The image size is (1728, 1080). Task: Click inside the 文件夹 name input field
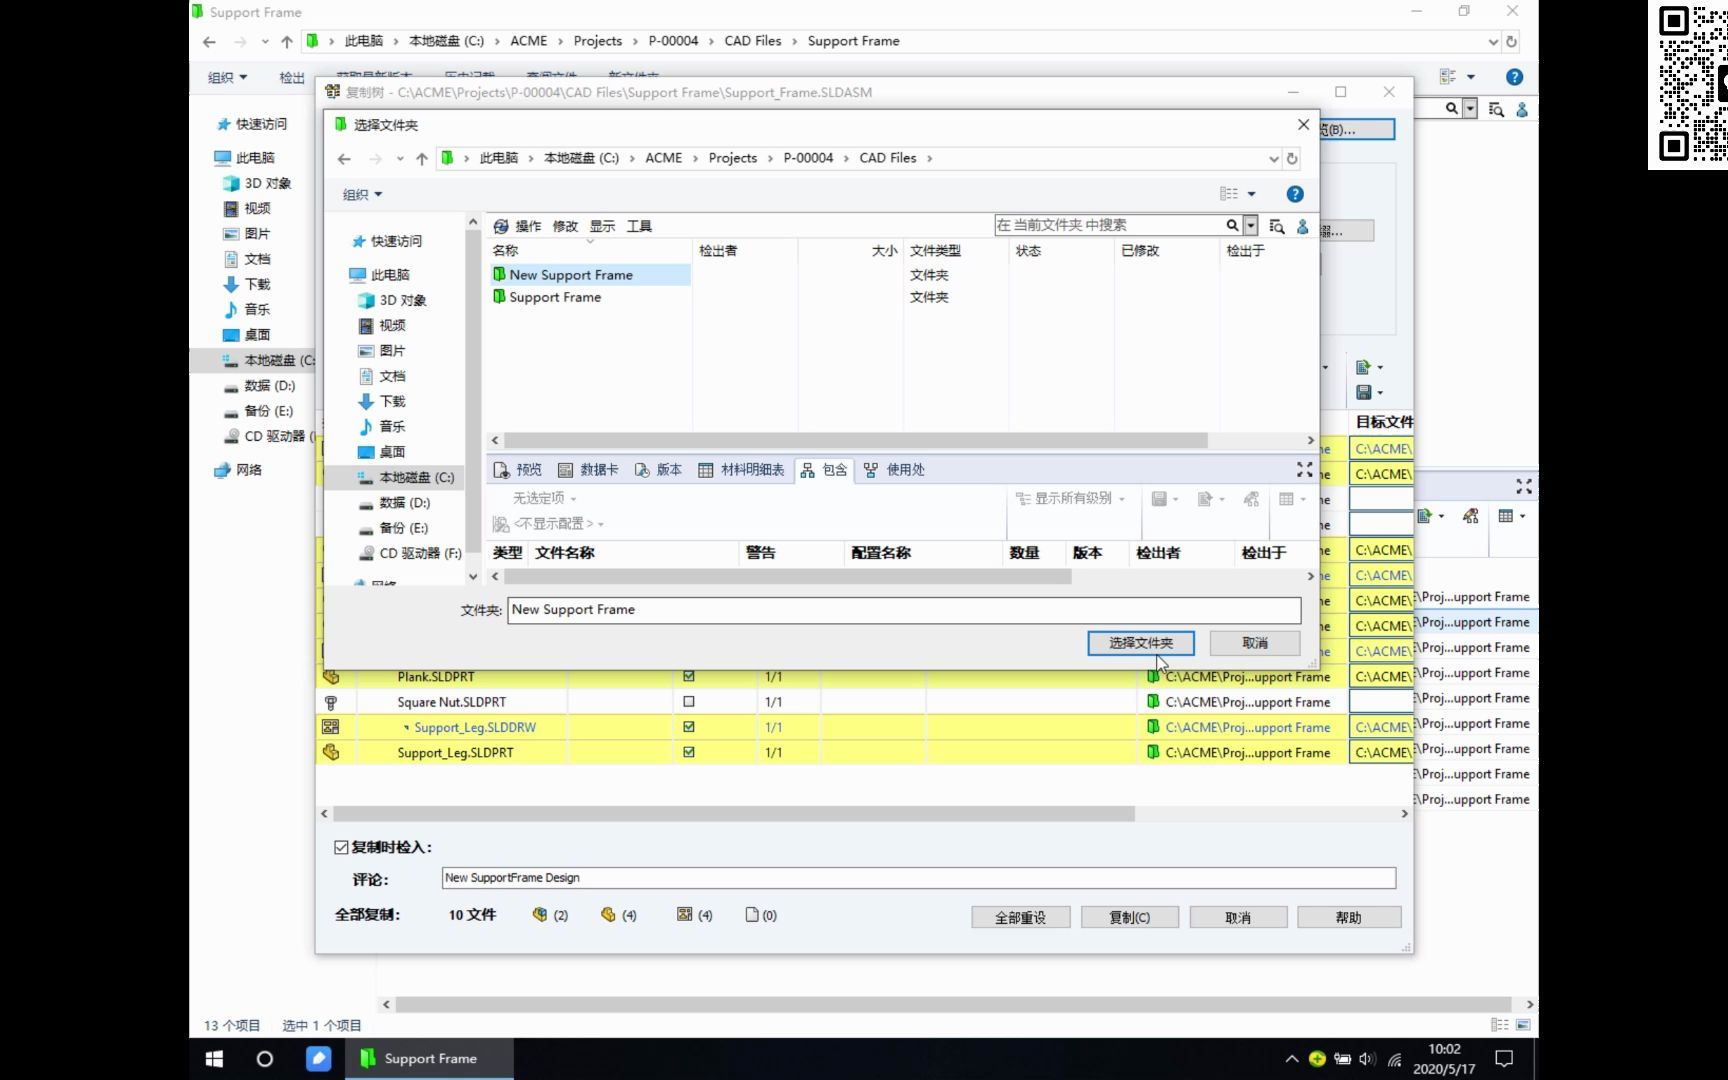tap(900, 609)
